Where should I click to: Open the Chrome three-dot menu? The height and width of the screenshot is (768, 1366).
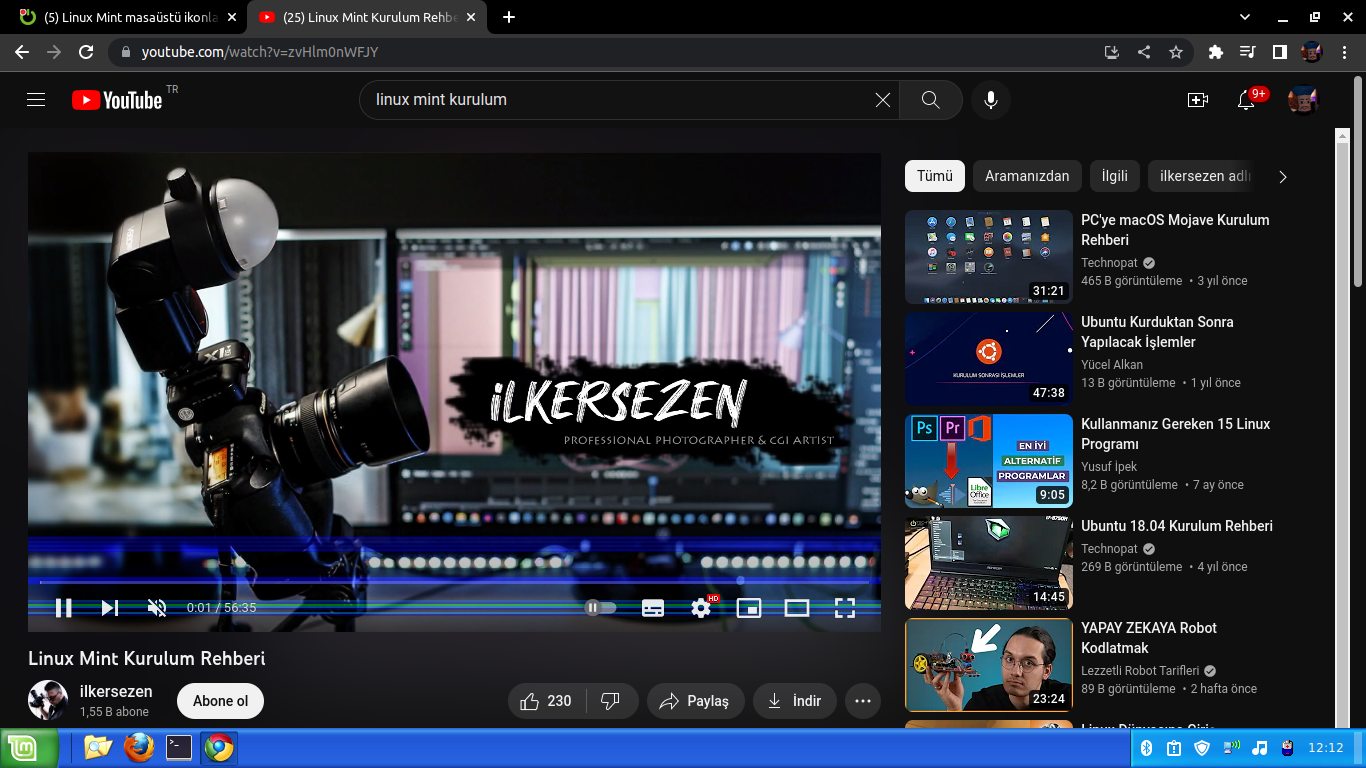1343,52
